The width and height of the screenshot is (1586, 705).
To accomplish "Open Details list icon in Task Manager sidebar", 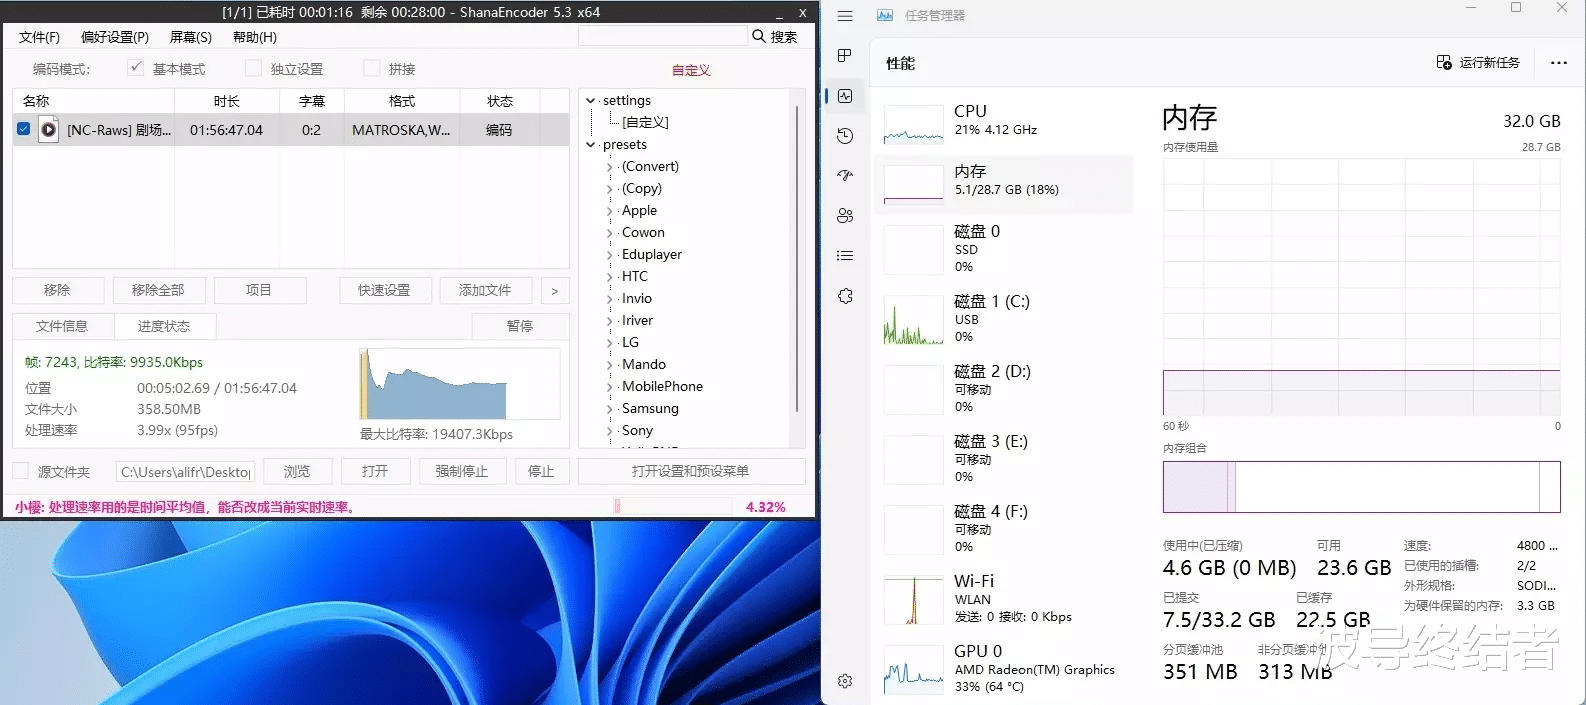I will (845, 255).
